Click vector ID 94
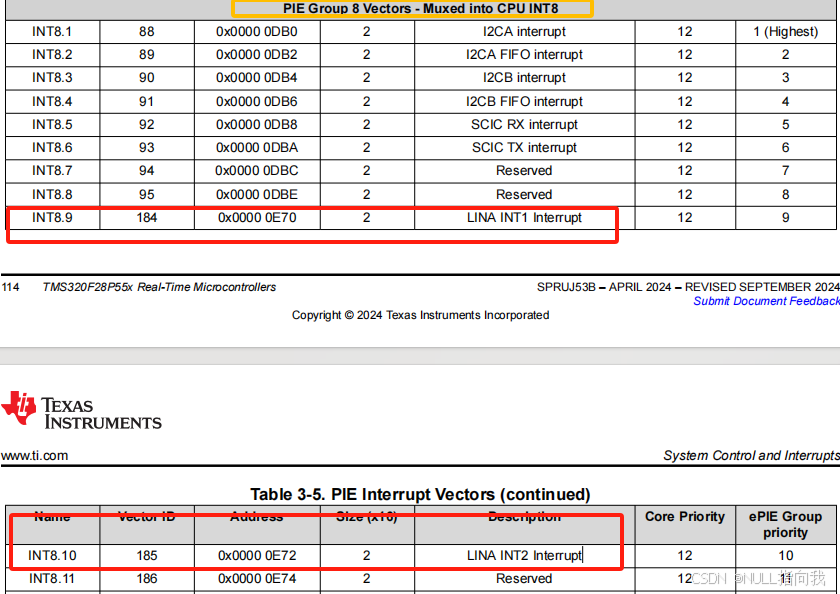Image resolution: width=840 pixels, height=594 pixels. (146, 170)
